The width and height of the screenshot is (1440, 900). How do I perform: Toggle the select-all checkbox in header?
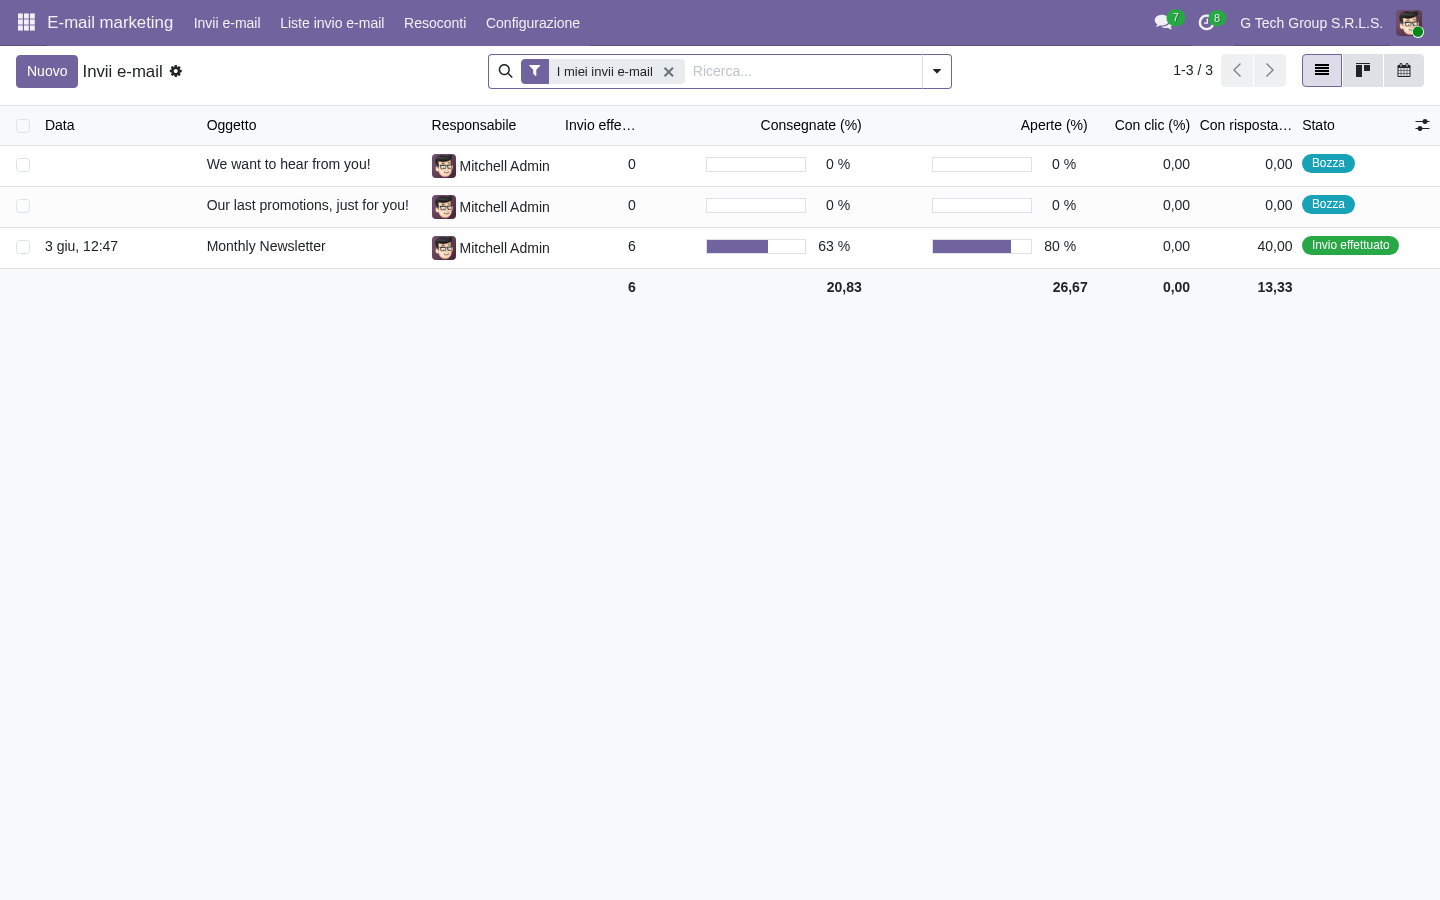pos(23,126)
